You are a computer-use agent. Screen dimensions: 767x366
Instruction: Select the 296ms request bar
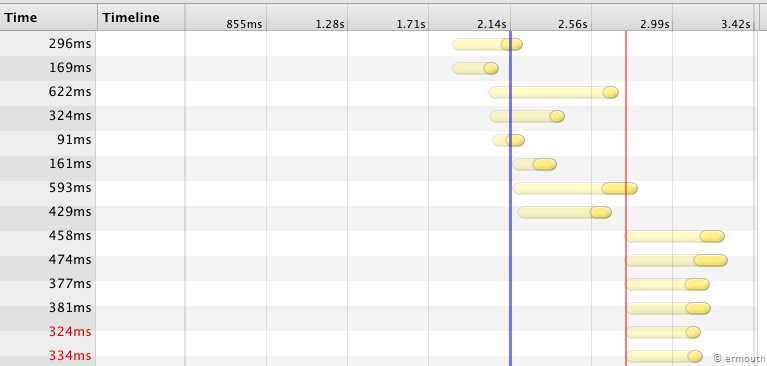click(487, 45)
